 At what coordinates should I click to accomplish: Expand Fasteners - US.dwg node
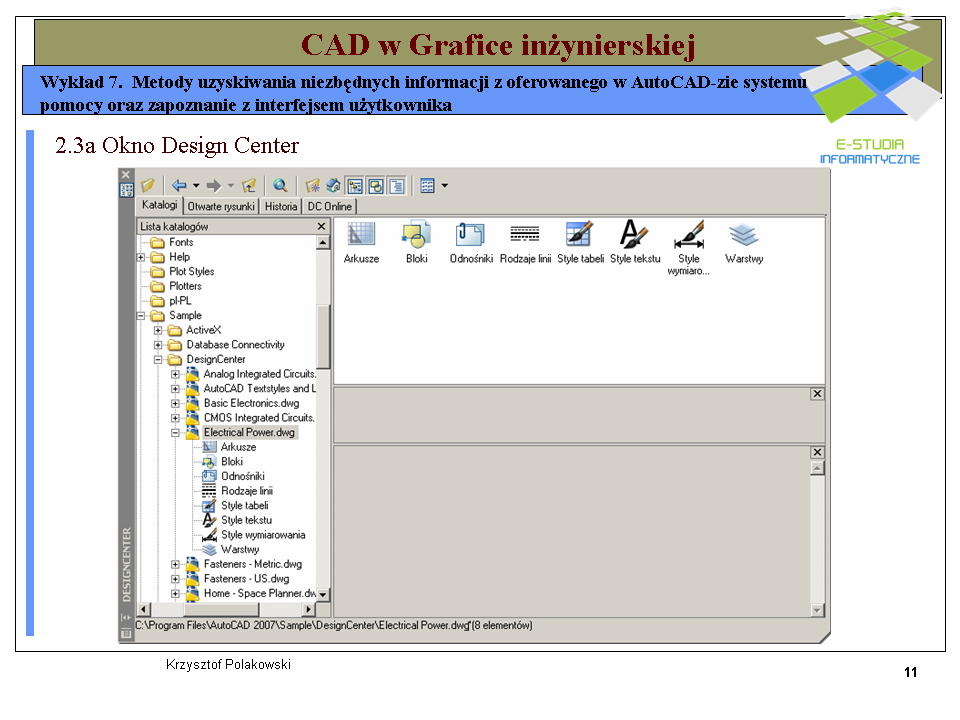[x=175, y=579]
